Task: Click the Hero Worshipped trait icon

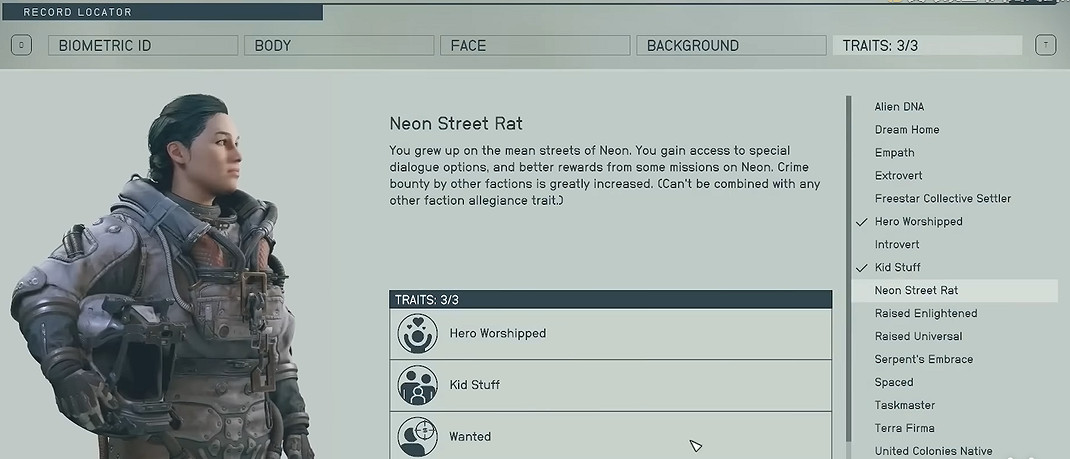Action: 417,334
